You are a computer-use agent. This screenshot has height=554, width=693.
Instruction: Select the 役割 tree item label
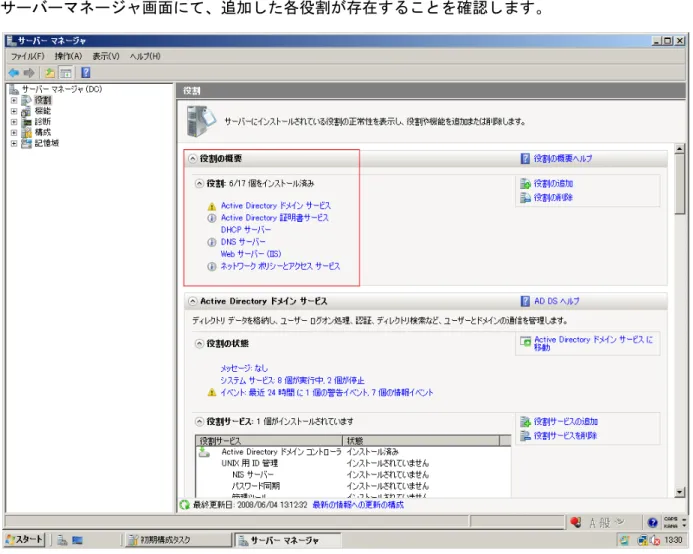coord(43,100)
